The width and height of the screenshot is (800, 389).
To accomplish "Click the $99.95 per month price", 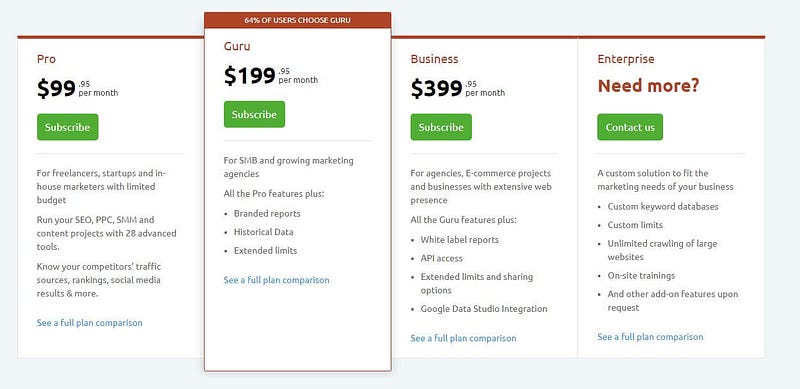I will tap(78, 88).
